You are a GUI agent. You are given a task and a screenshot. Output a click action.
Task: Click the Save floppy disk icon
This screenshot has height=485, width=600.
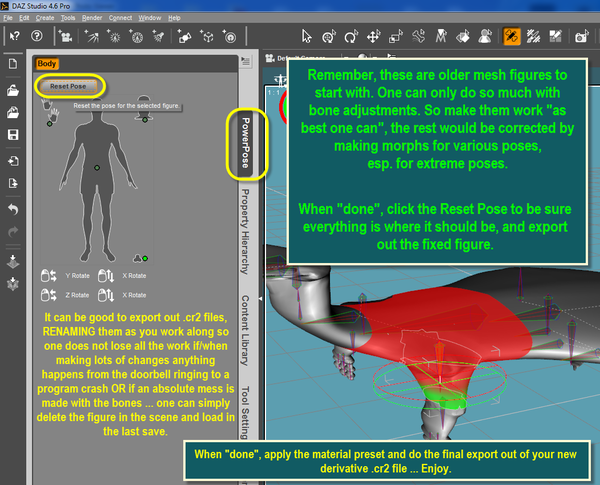[x=13, y=135]
